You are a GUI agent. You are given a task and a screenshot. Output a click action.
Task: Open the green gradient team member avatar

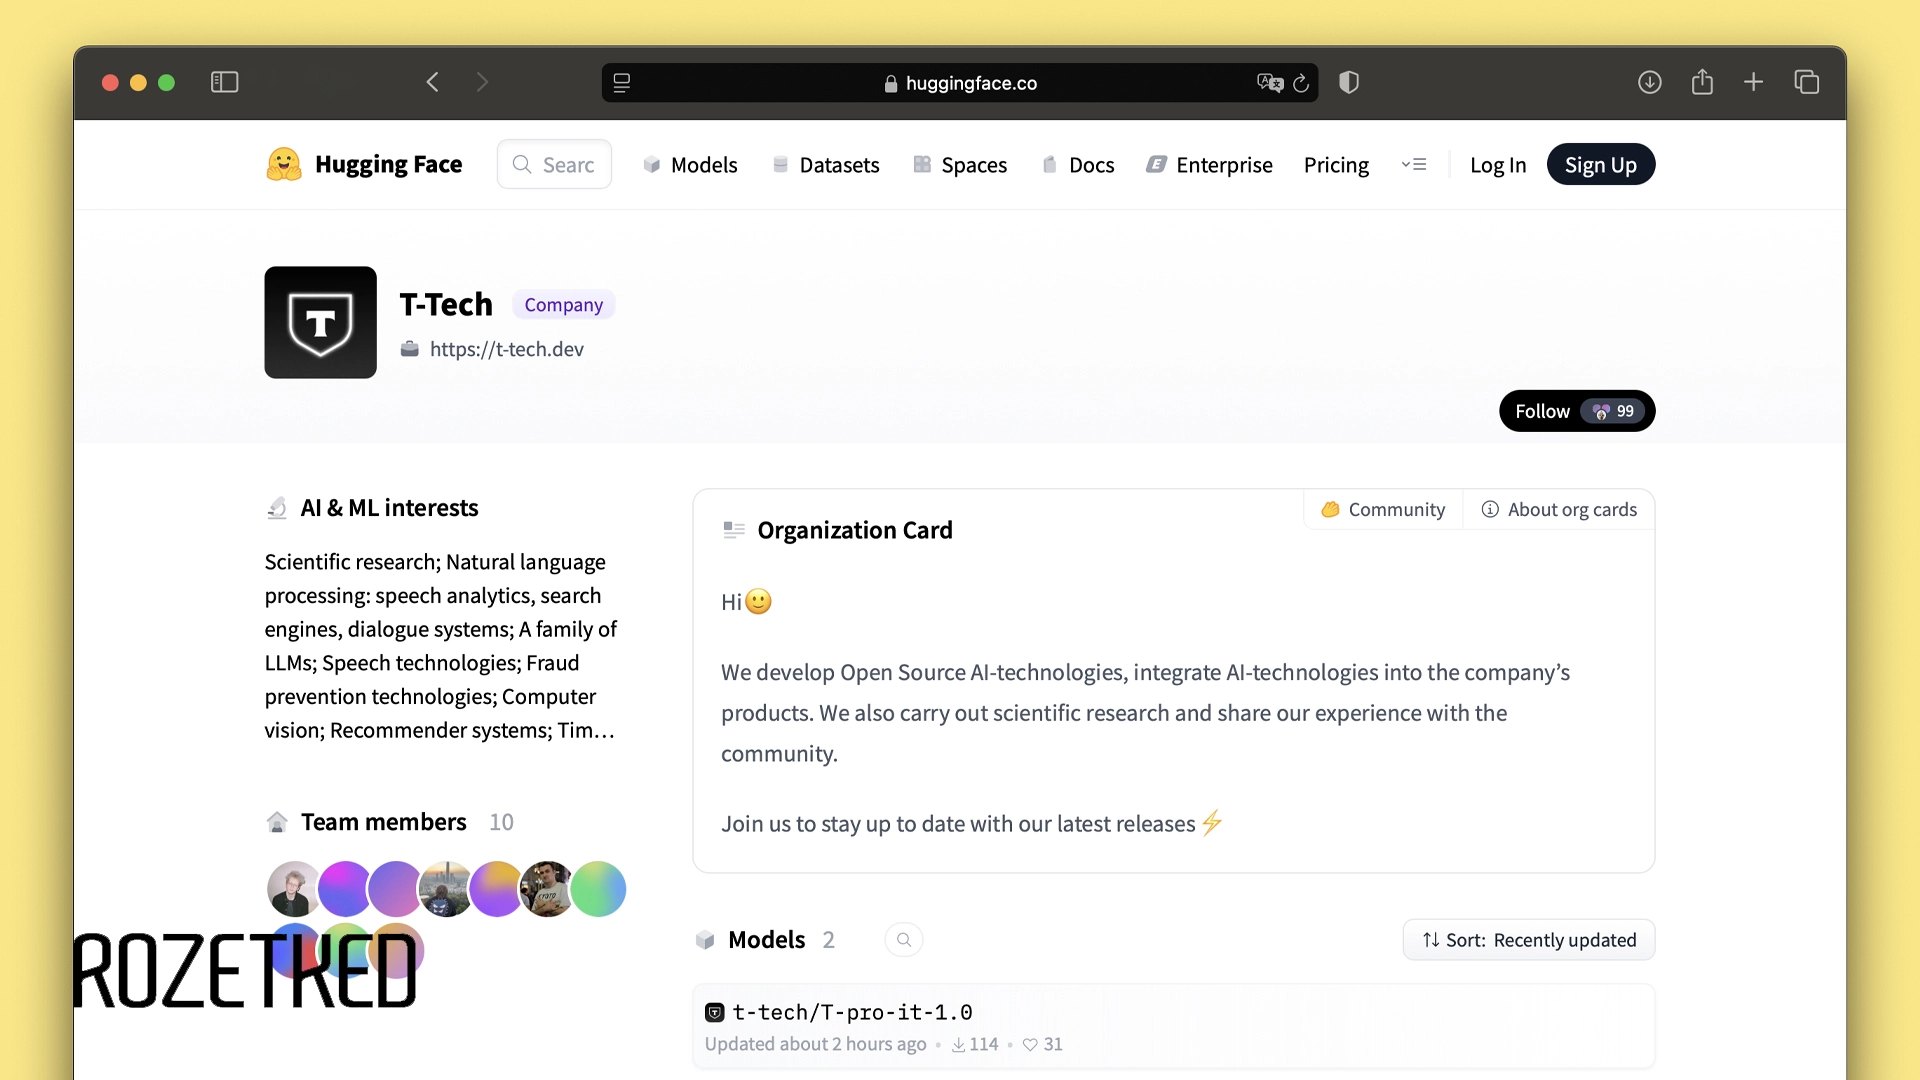pyautogui.click(x=598, y=889)
